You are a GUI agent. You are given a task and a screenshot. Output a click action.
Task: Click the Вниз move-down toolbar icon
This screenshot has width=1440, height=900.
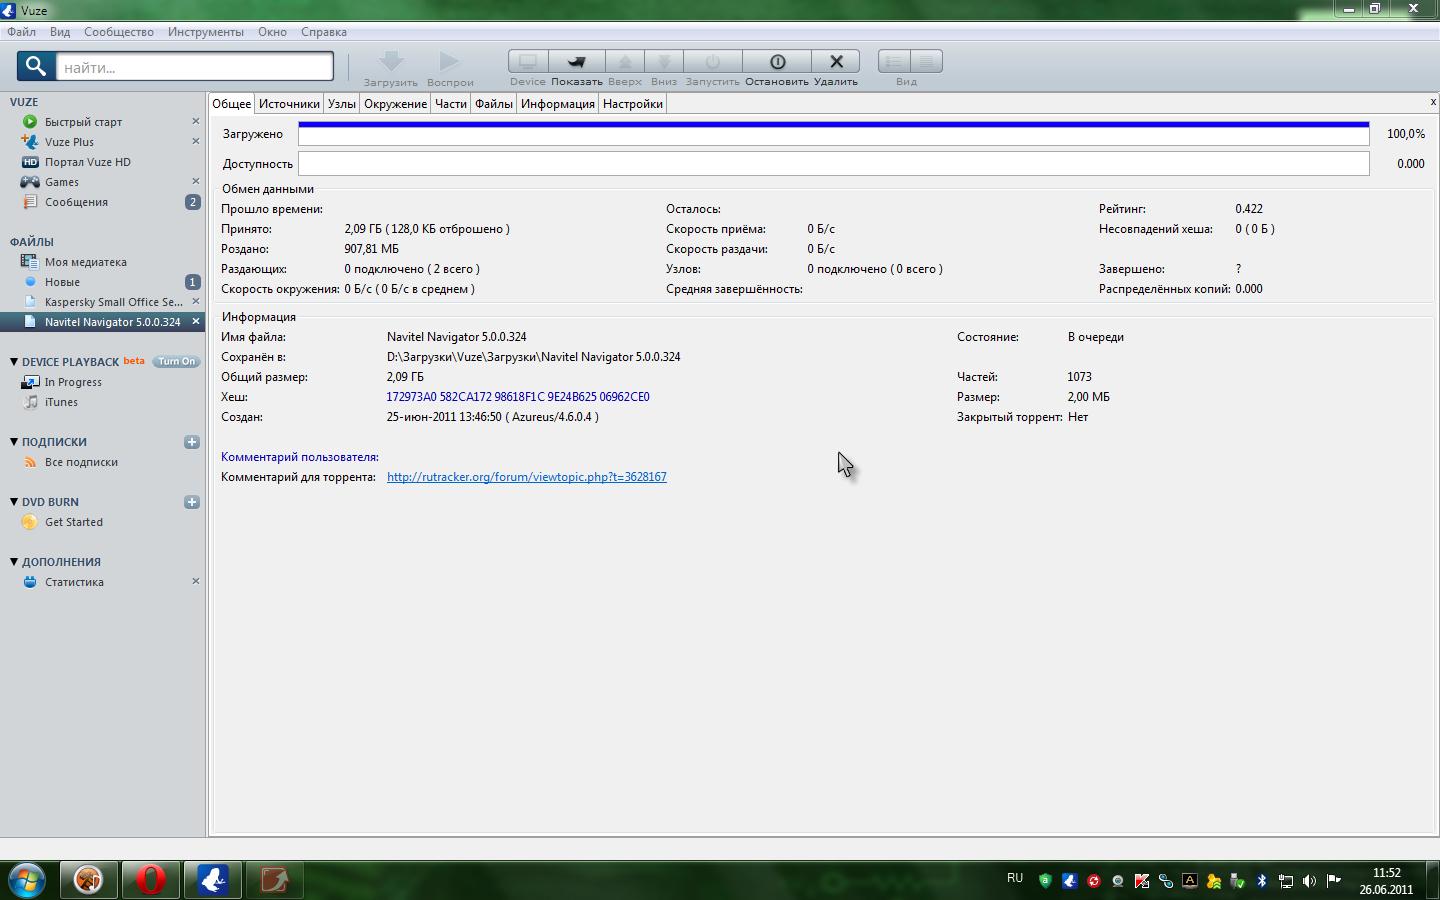[664, 62]
